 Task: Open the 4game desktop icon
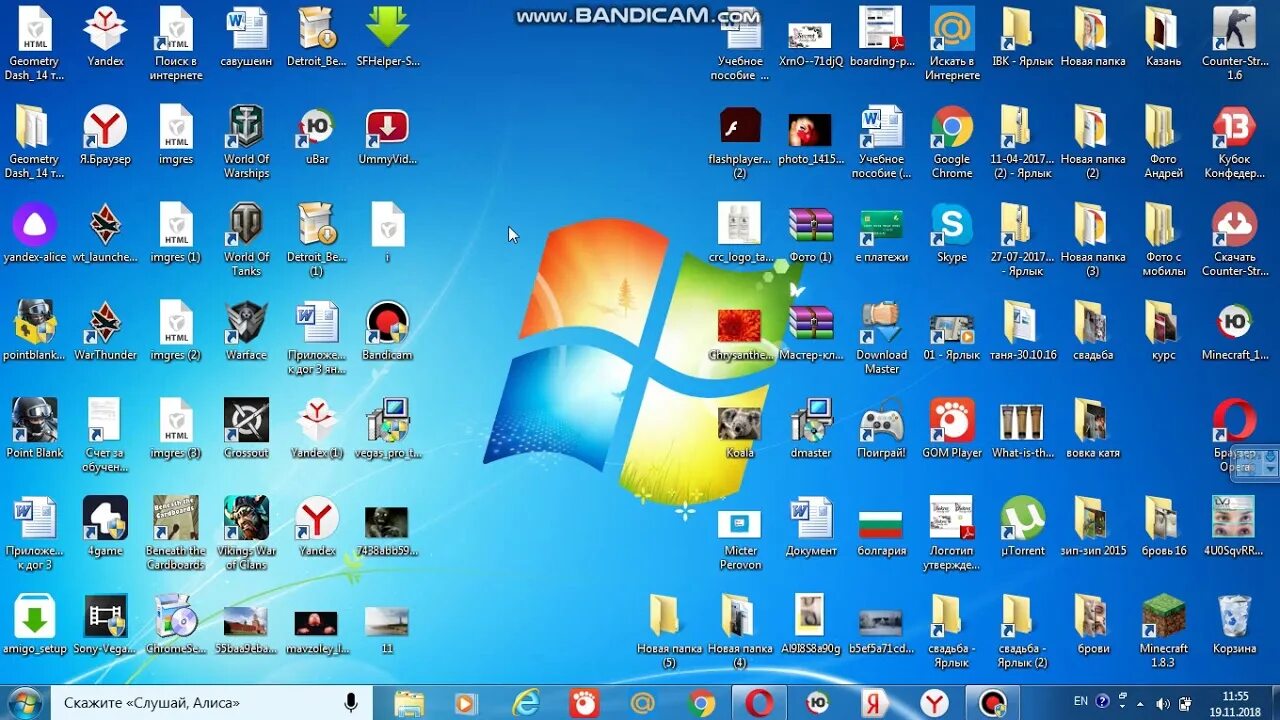105,527
